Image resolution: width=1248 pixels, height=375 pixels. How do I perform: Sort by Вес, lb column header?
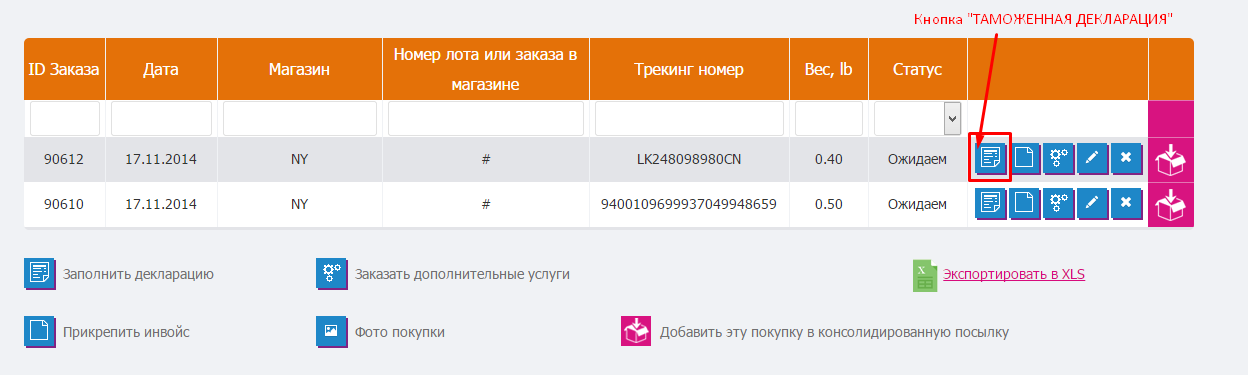[829, 70]
